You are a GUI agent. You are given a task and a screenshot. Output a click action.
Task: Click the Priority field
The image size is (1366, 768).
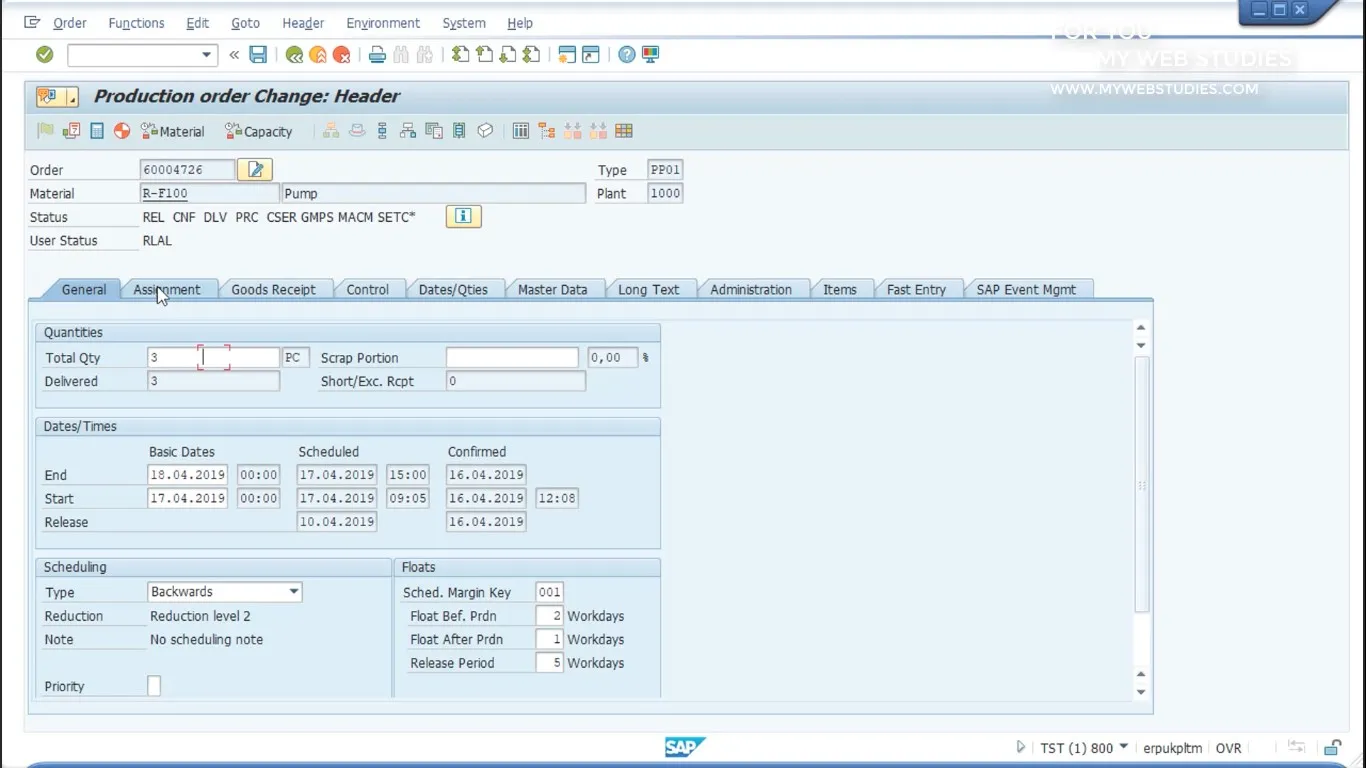(x=154, y=686)
